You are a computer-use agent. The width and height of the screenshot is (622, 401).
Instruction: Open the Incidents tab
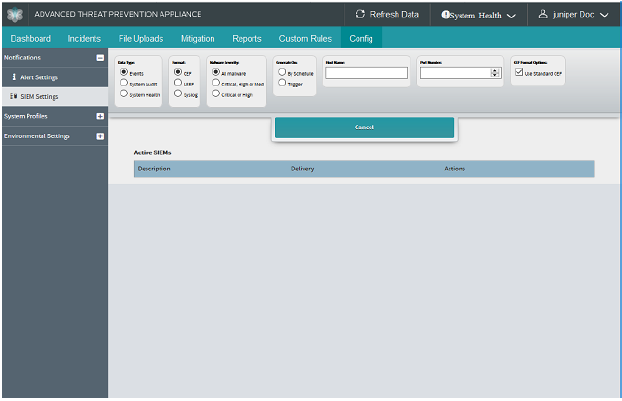[x=84, y=38]
